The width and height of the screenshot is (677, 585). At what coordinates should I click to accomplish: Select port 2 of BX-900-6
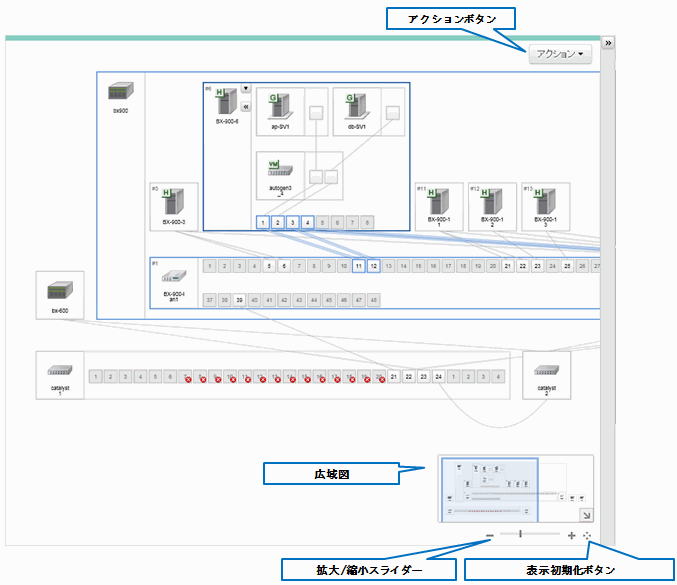coord(278,222)
